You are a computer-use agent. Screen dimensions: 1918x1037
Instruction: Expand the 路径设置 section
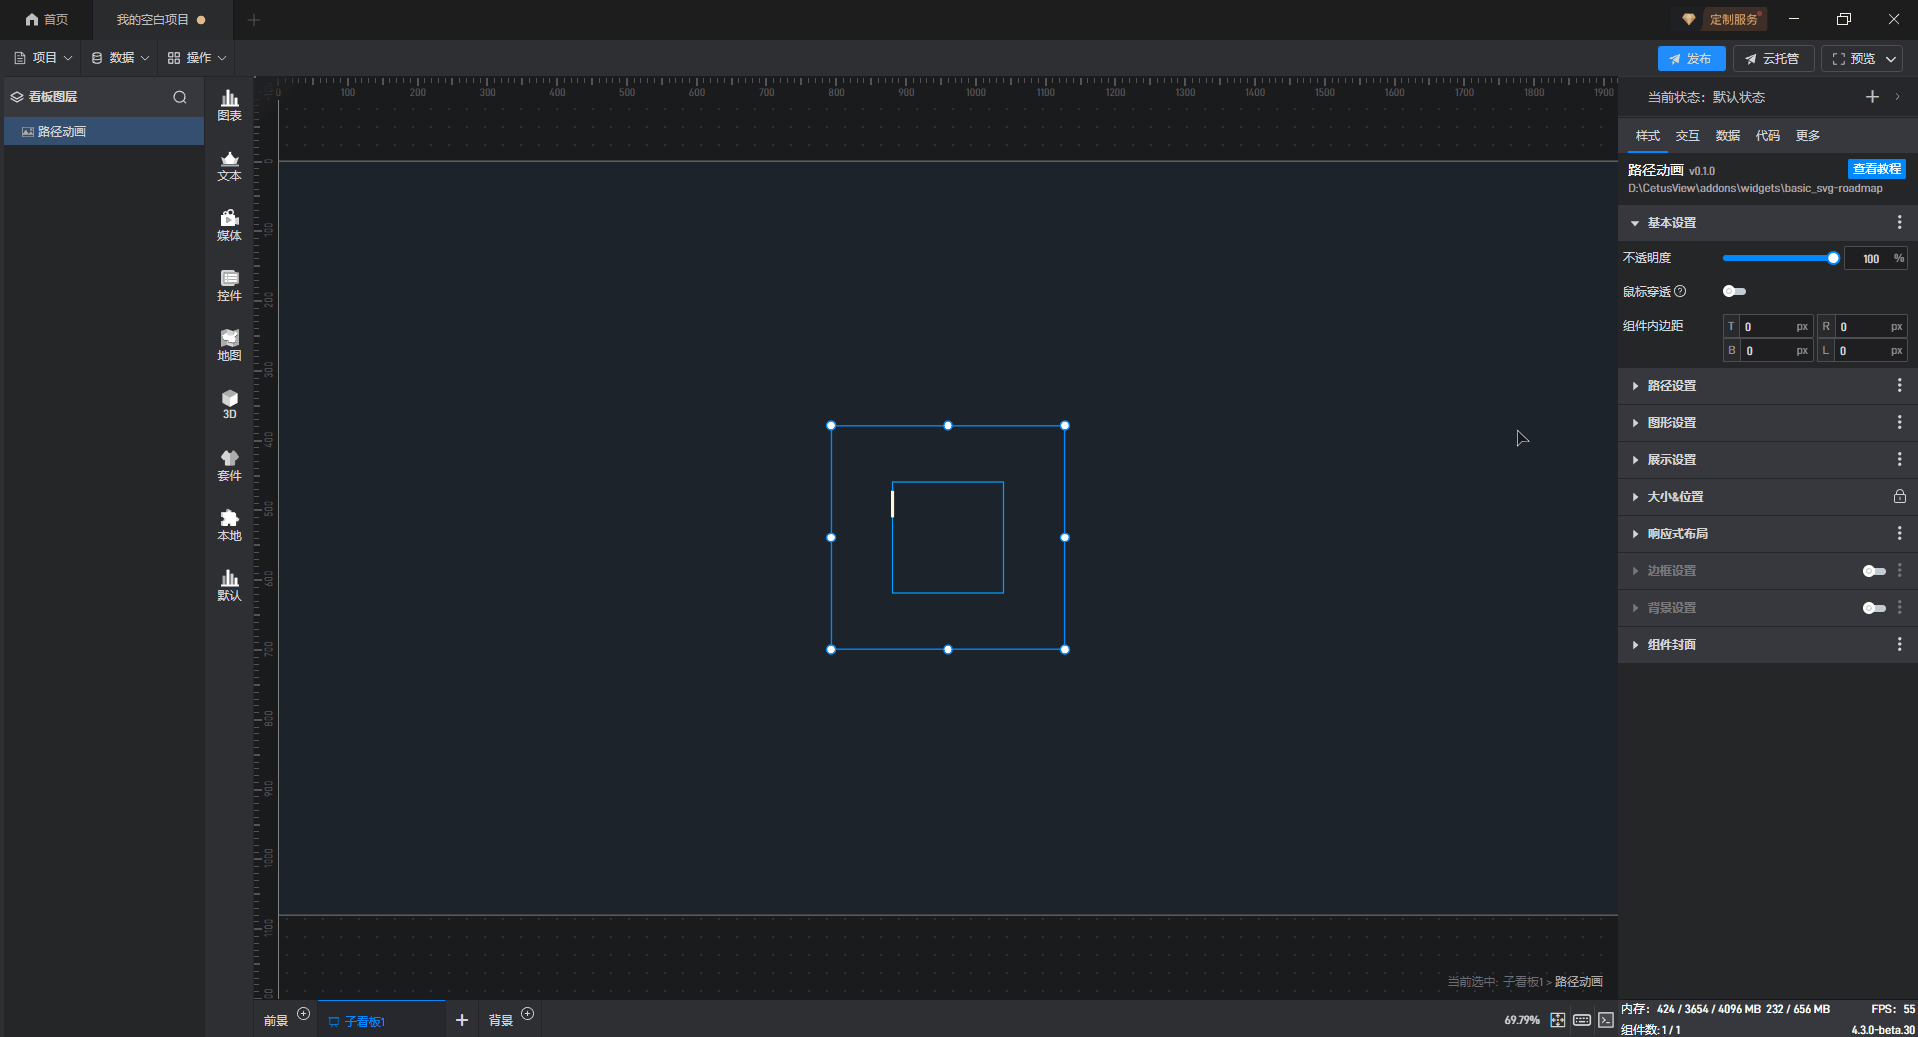[x=1635, y=386]
